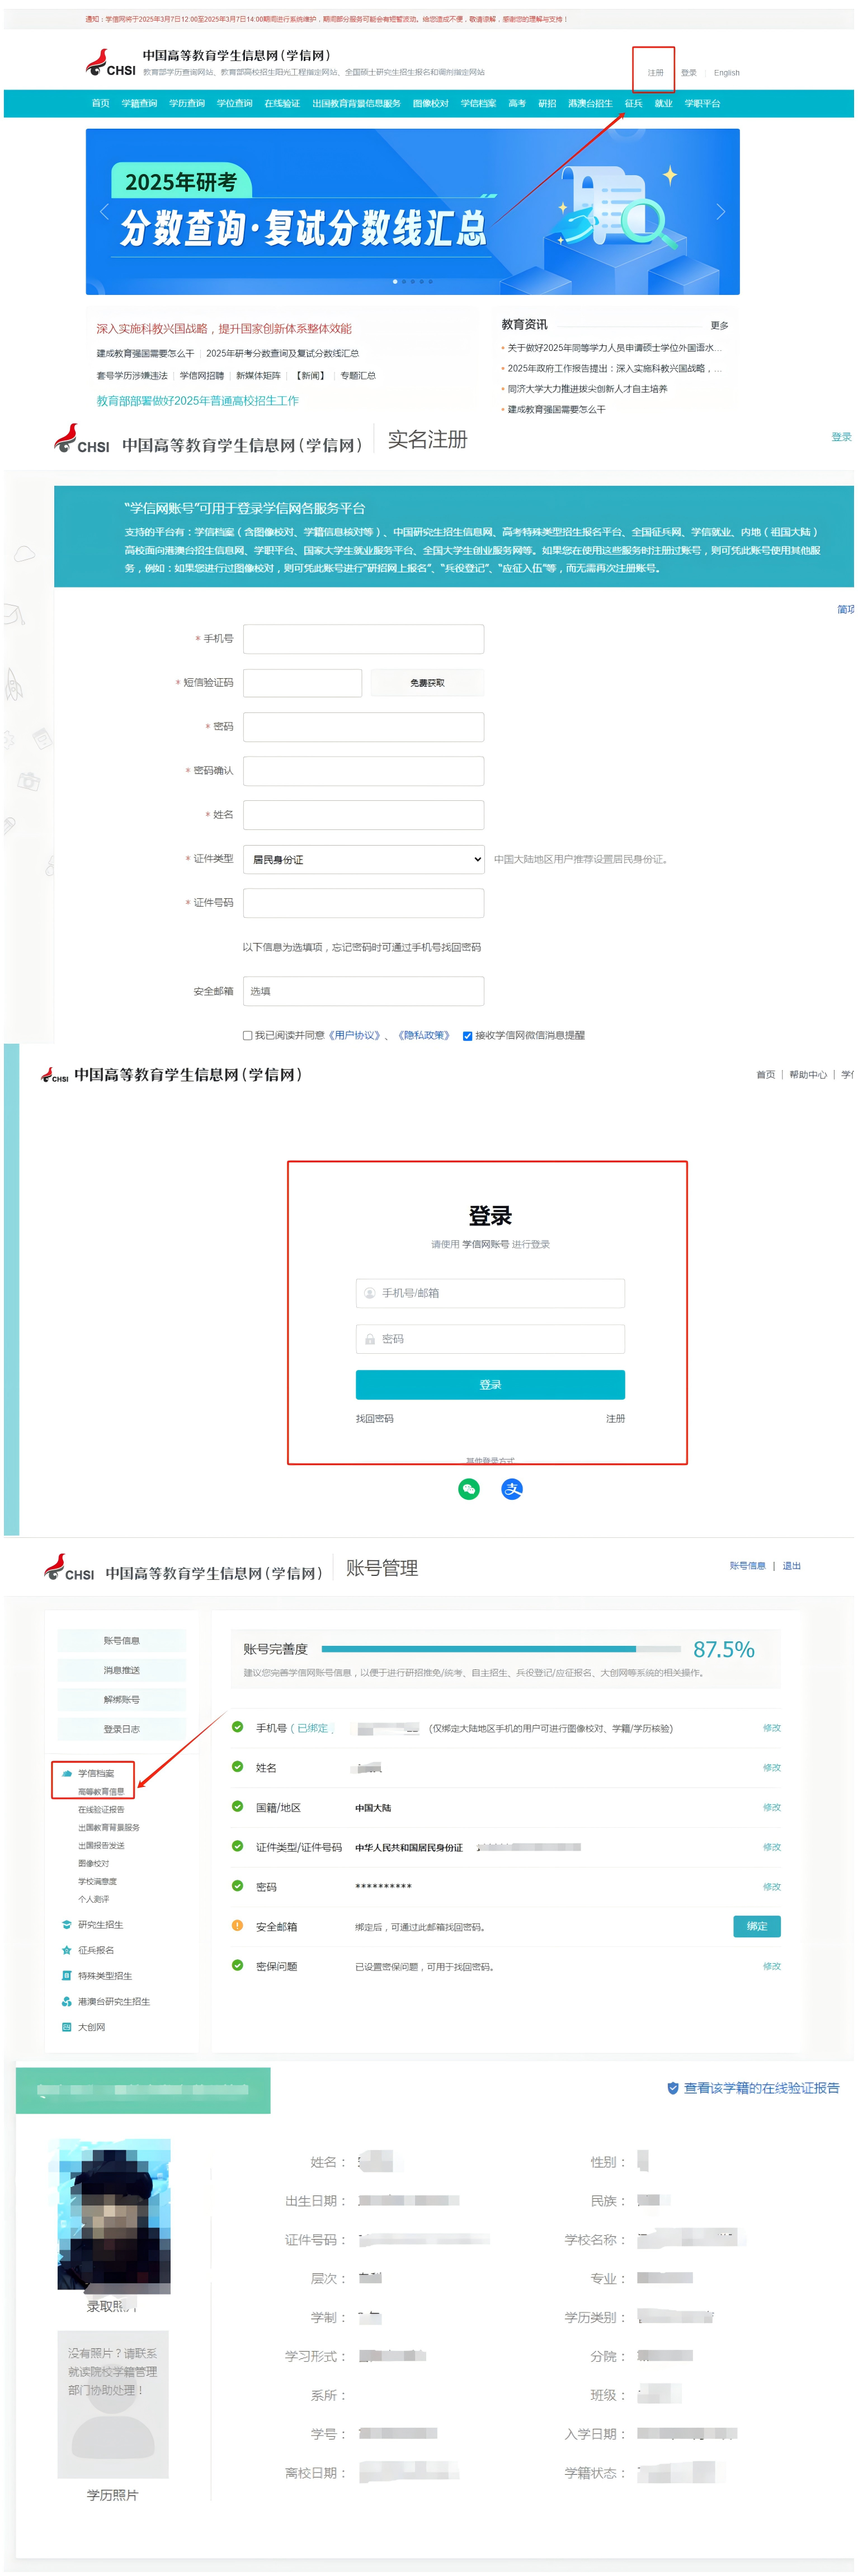Click the graduation cap icon beside 研究生招生
This screenshot has height=2576, width=858.
click(67, 1924)
